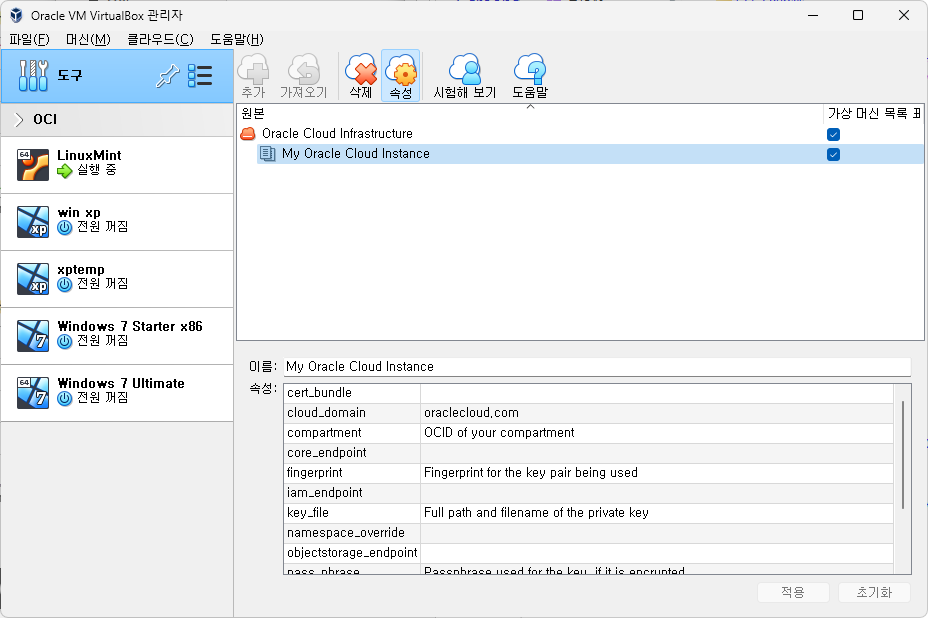This screenshot has height=618, width=928.
Task: Click Windows 7 Starter x86 powered-off status icon
Action: pos(65,342)
